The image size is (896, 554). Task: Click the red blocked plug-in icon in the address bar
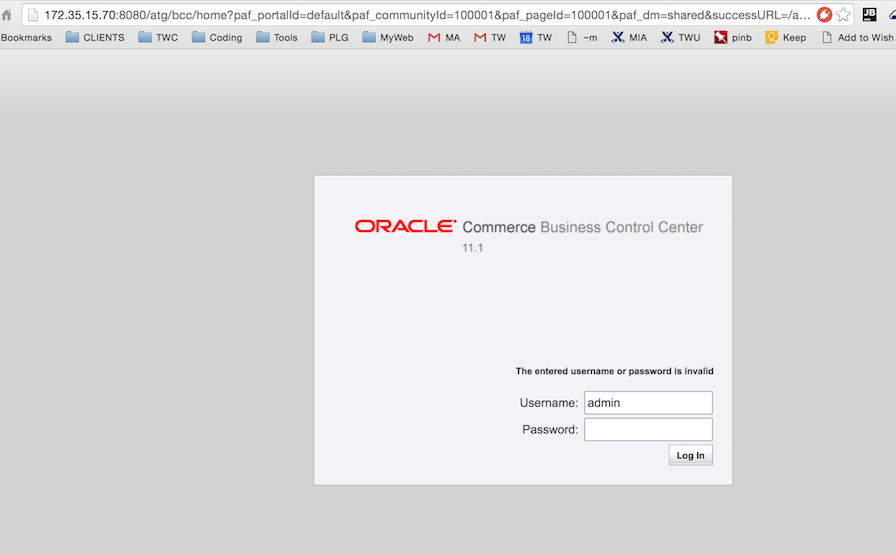(823, 15)
